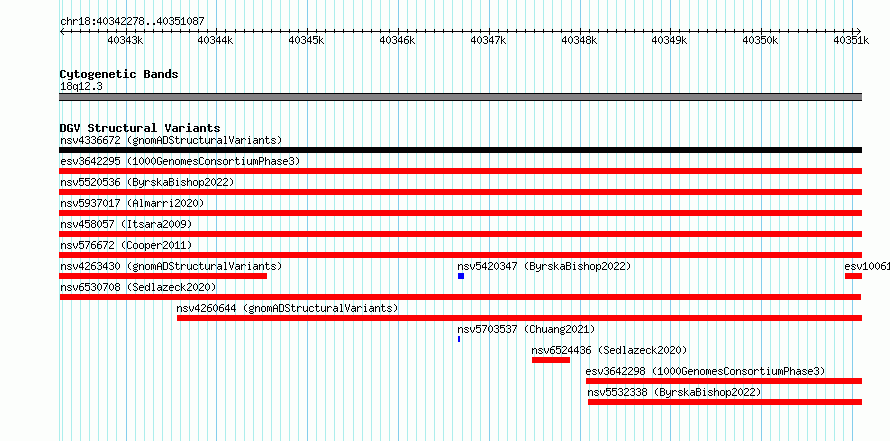Click the red nsv6530708 variant bar
This screenshot has height=441, width=890.
coord(460,297)
